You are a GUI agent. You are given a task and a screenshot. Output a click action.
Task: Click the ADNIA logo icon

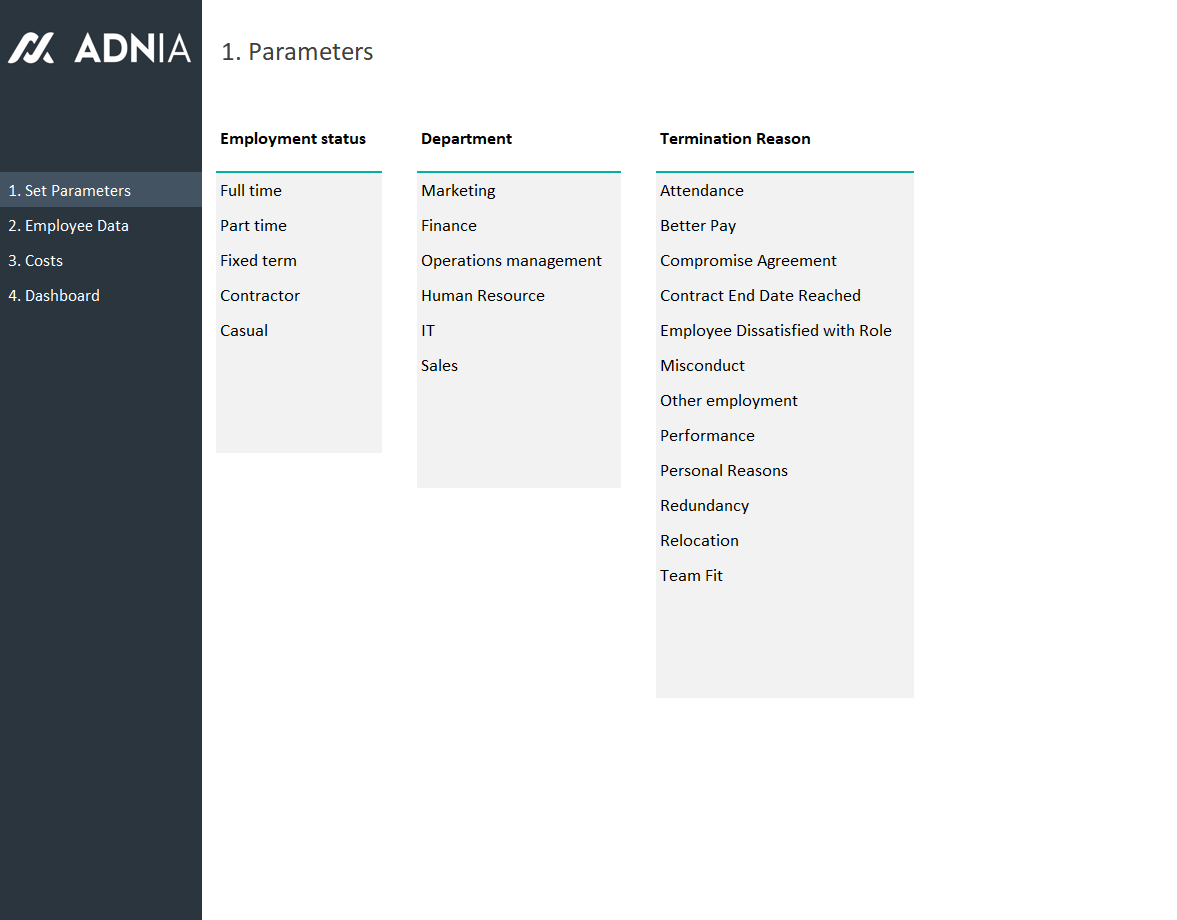tap(31, 48)
